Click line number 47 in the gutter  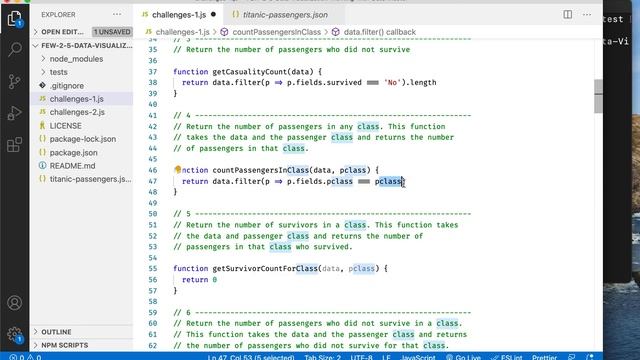click(x=153, y=181)
